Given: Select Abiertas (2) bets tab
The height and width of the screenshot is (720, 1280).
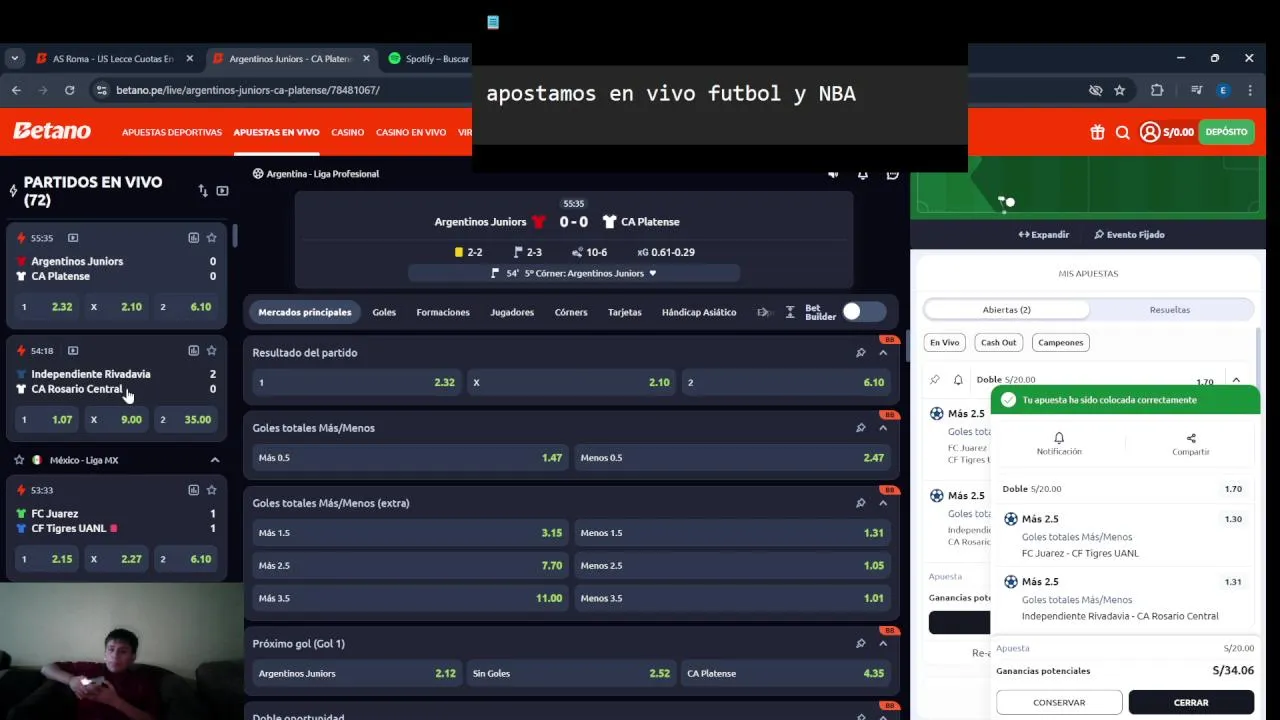Looking at the screenshot, I should pyautogui.click(x=1006, y=310).
